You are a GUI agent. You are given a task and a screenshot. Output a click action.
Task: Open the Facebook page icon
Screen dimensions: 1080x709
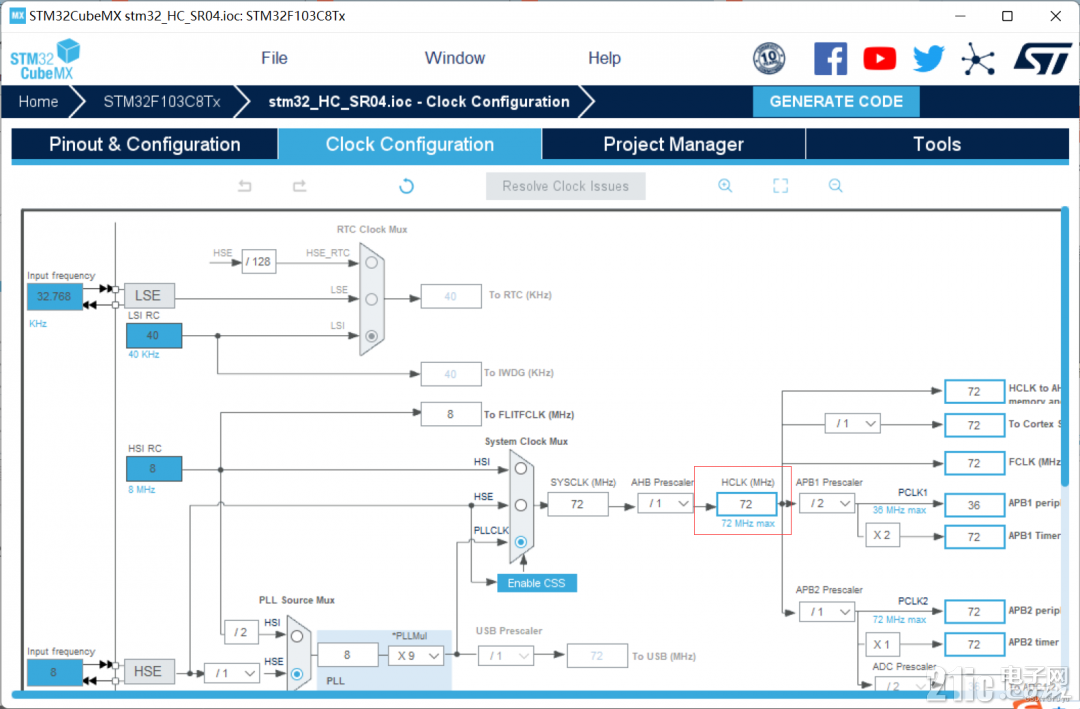pos(830,59)
